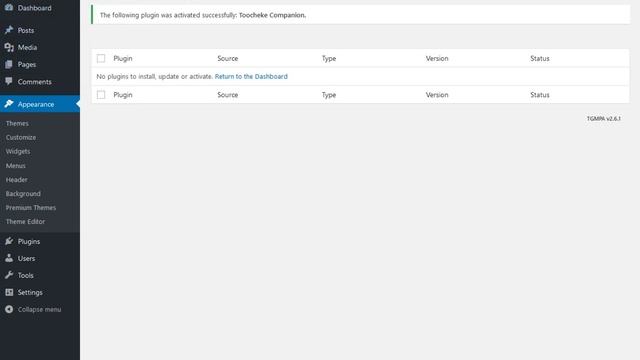Click the 'No plugins to install' message
The width and height of the screenshot is (640, 360).
155,76
